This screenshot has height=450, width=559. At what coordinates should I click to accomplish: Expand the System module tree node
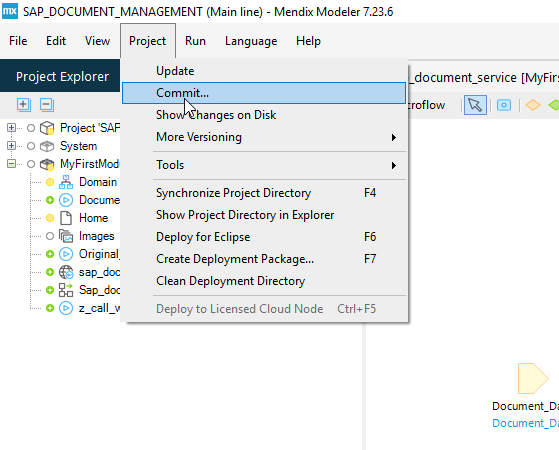pos(11,145)
